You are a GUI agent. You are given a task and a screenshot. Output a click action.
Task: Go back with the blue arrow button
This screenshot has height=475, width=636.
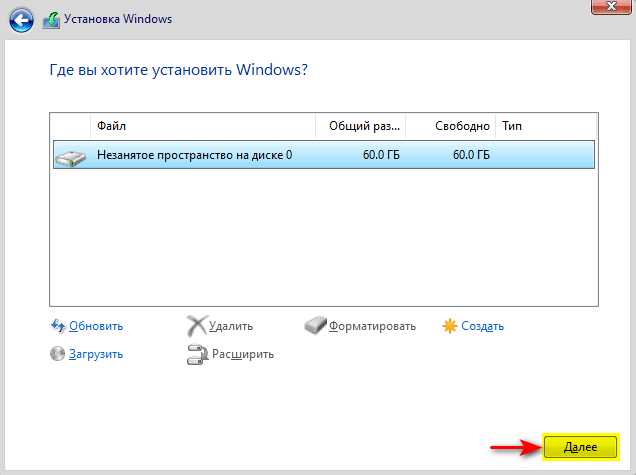tap(21, 20)
